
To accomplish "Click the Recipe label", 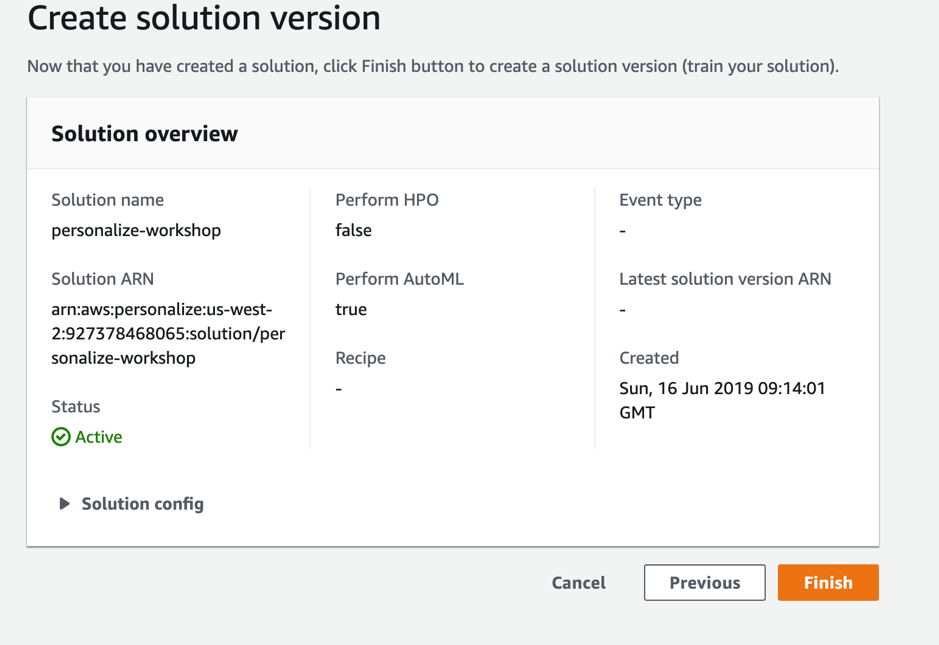I will point(361,358).
